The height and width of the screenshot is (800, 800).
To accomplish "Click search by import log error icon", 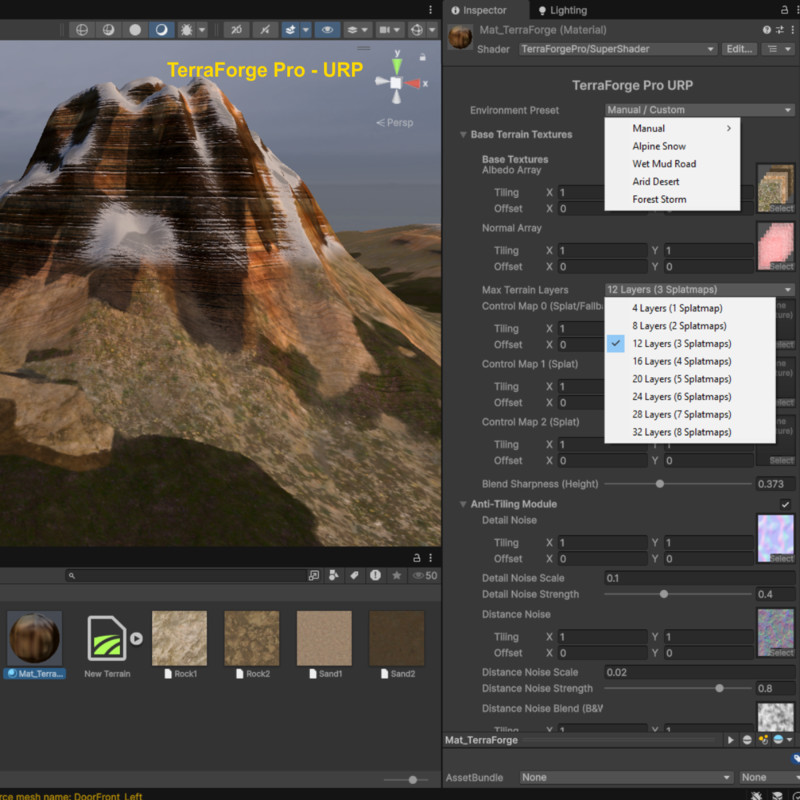I will (x=376, y=576).
